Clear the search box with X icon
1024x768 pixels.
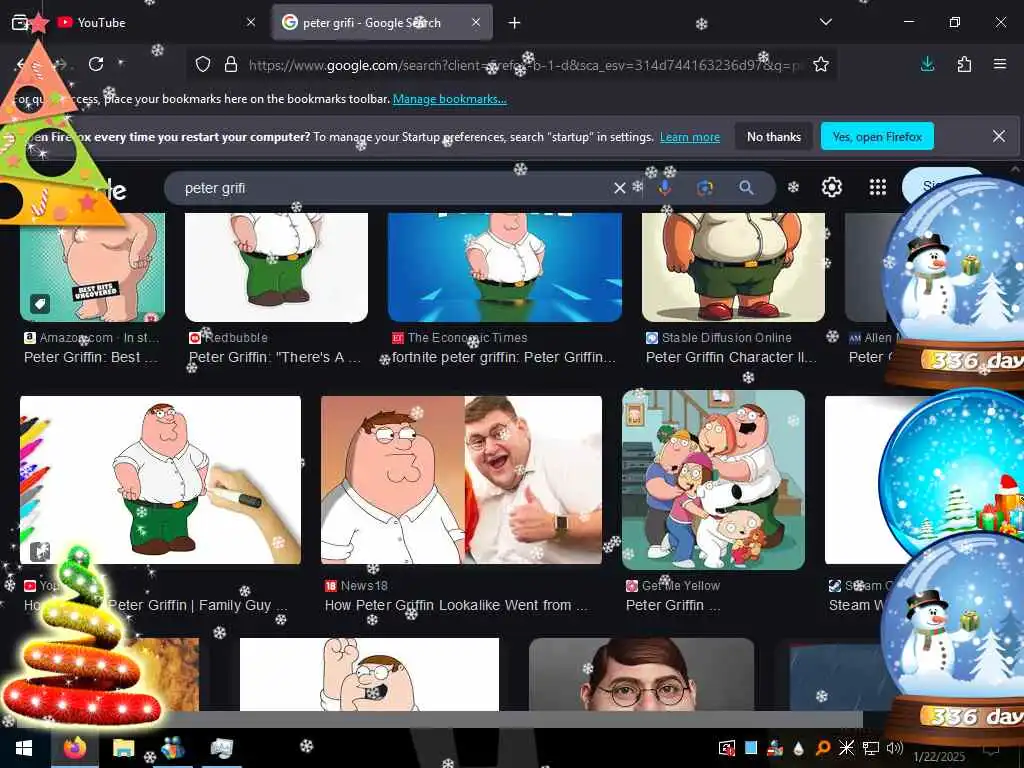coord(620,188)
